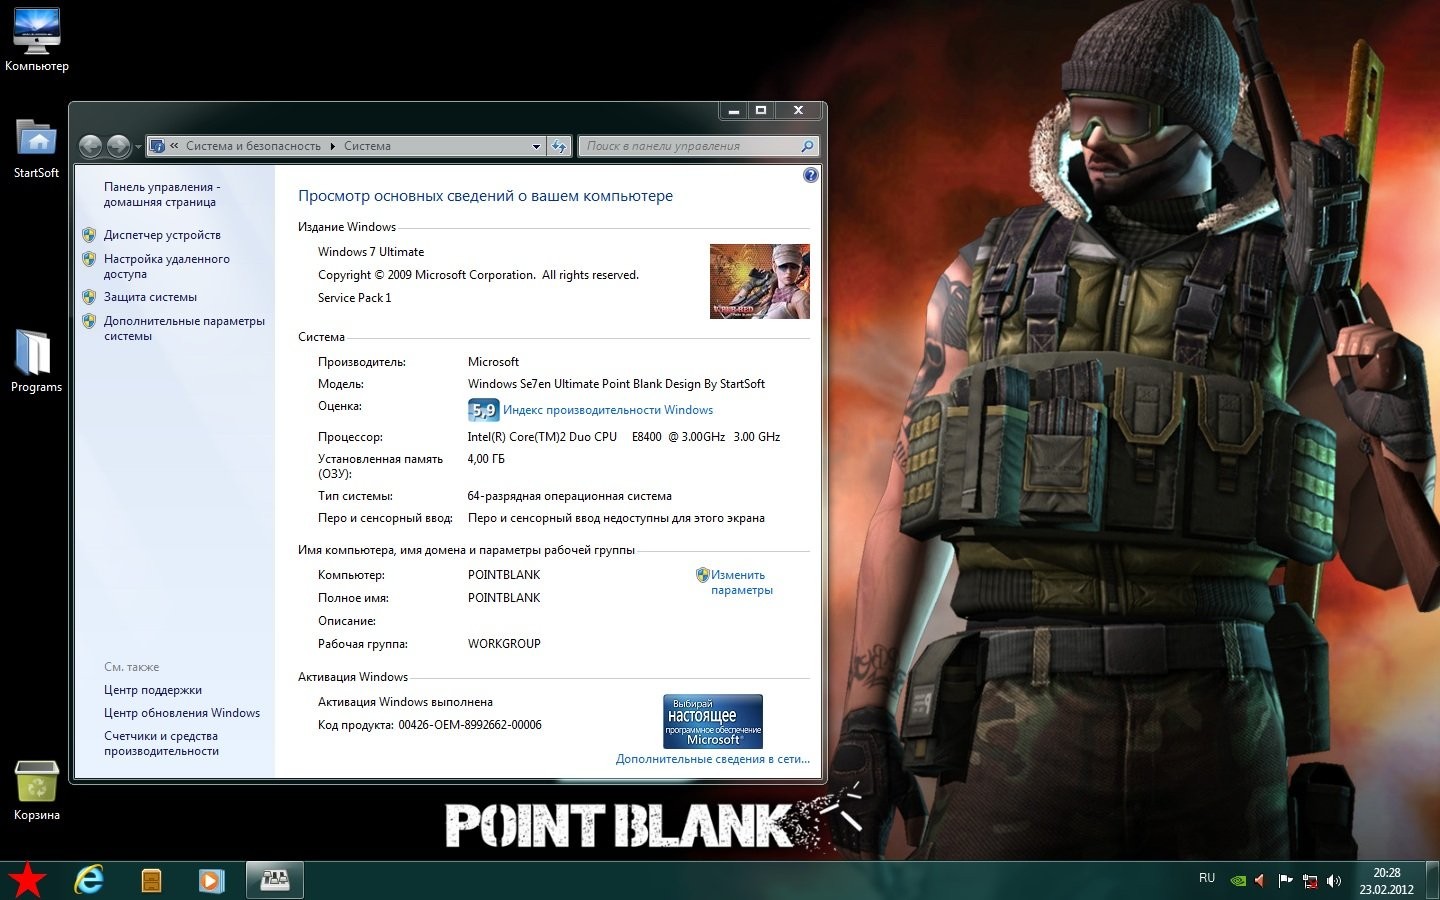Go to Панель управления домашняя страница

[162, 194]
